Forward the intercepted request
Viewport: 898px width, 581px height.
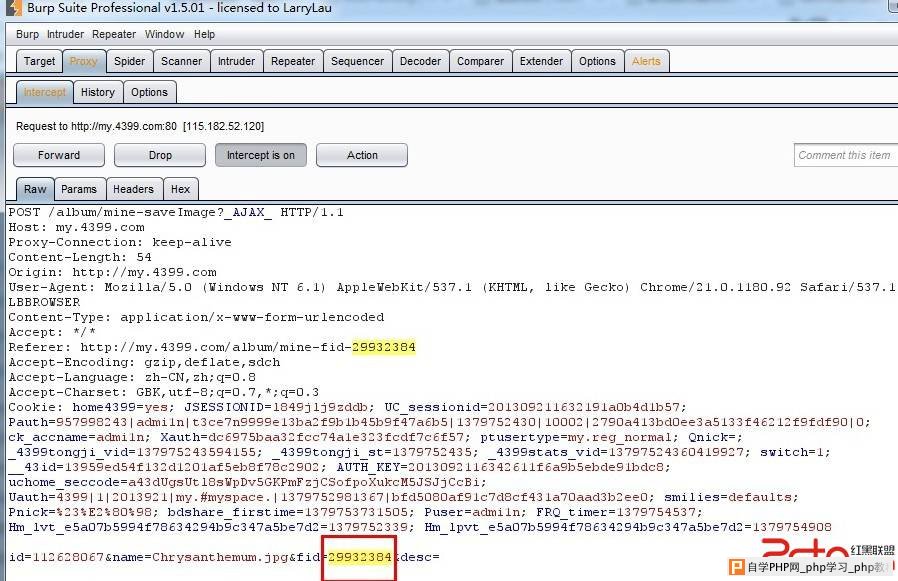coord(59,155)
